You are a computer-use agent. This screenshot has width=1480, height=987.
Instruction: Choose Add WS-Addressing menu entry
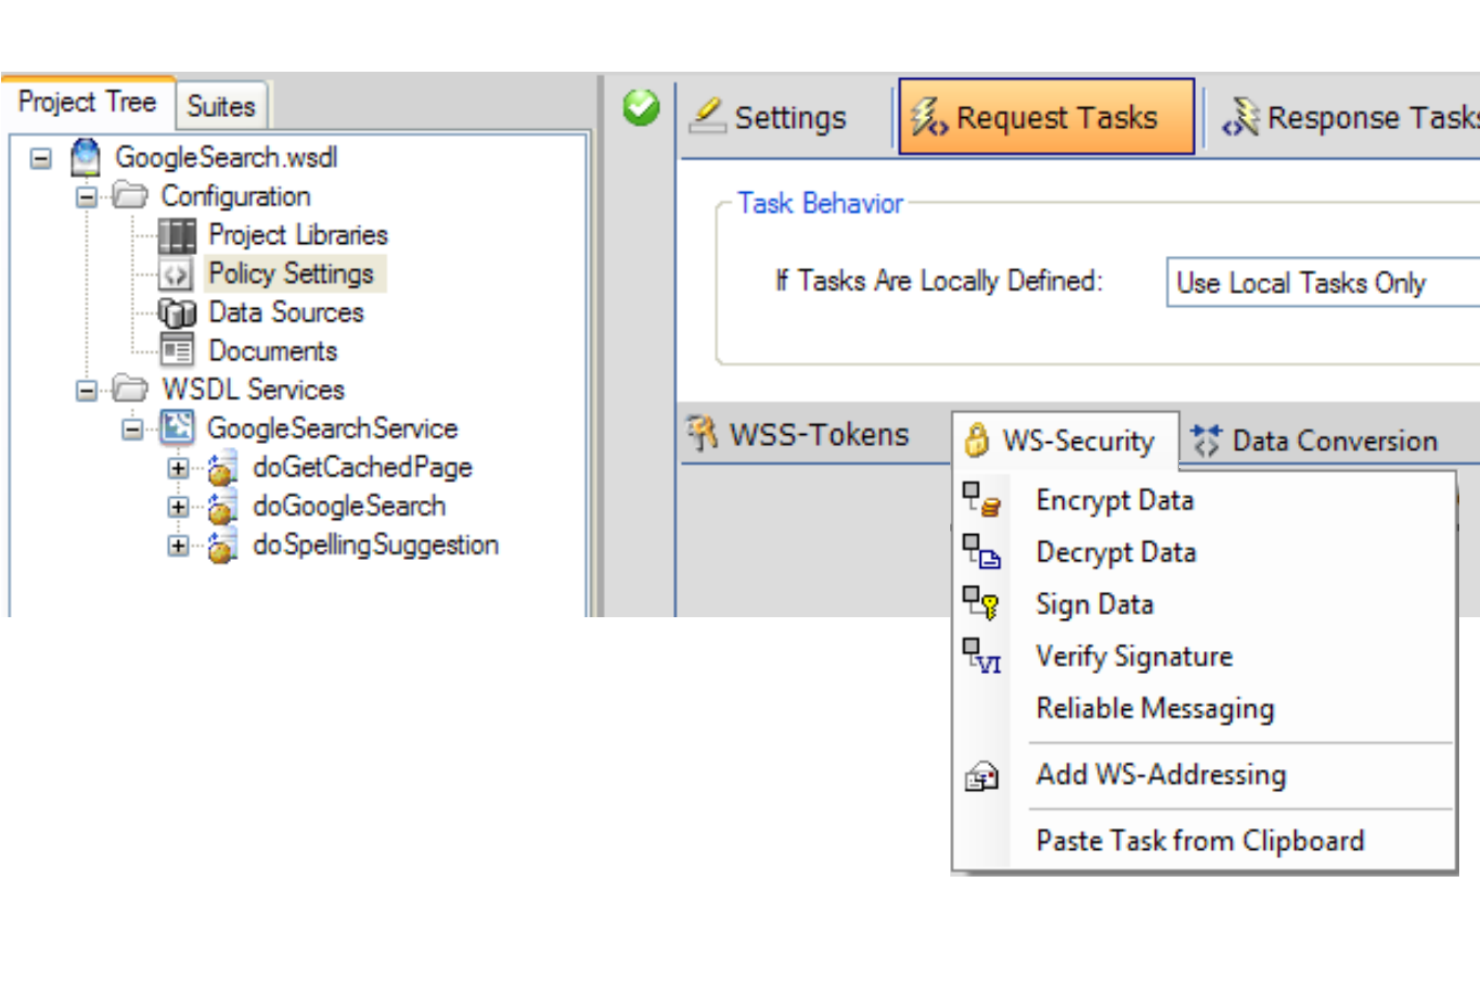[x=1204, y=775]
